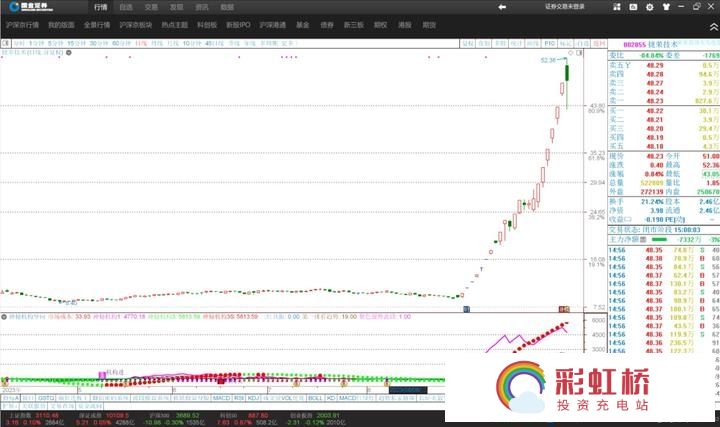Select the MACD tab after 趋势顶底

(221, 398)
